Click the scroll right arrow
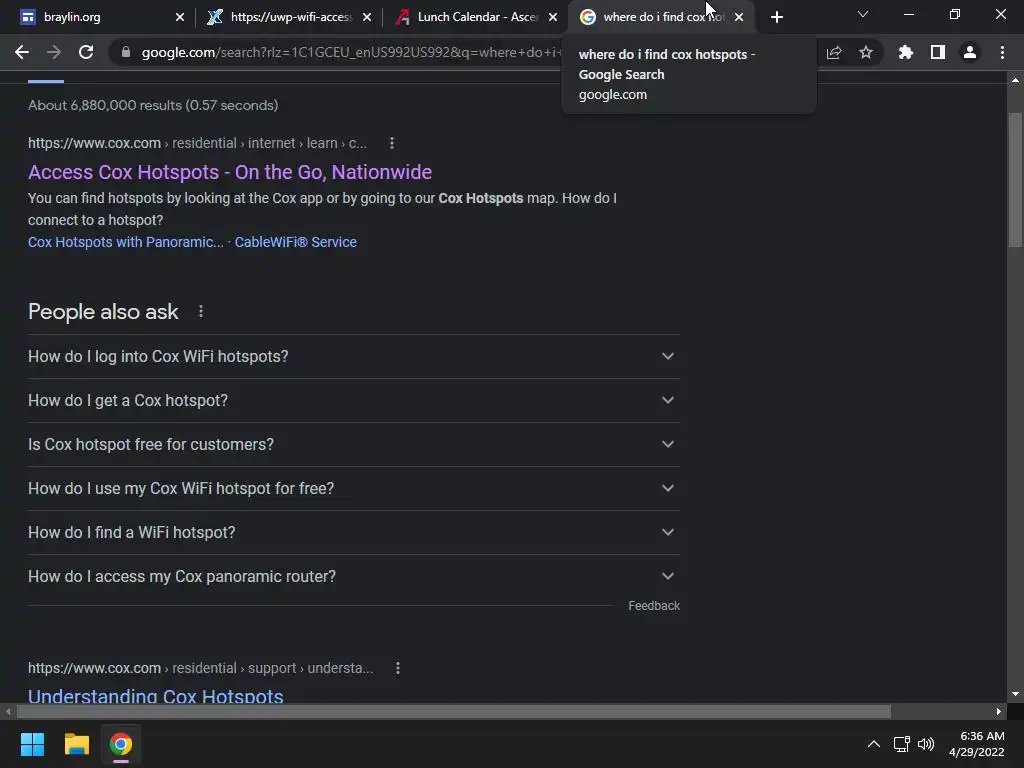The image size is (1024, 768). 999,711
